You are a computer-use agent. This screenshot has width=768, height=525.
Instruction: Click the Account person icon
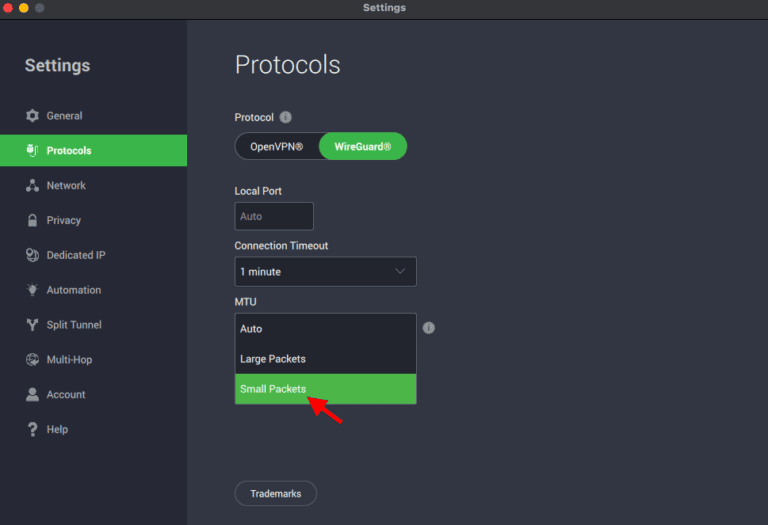tap(32, 395)
